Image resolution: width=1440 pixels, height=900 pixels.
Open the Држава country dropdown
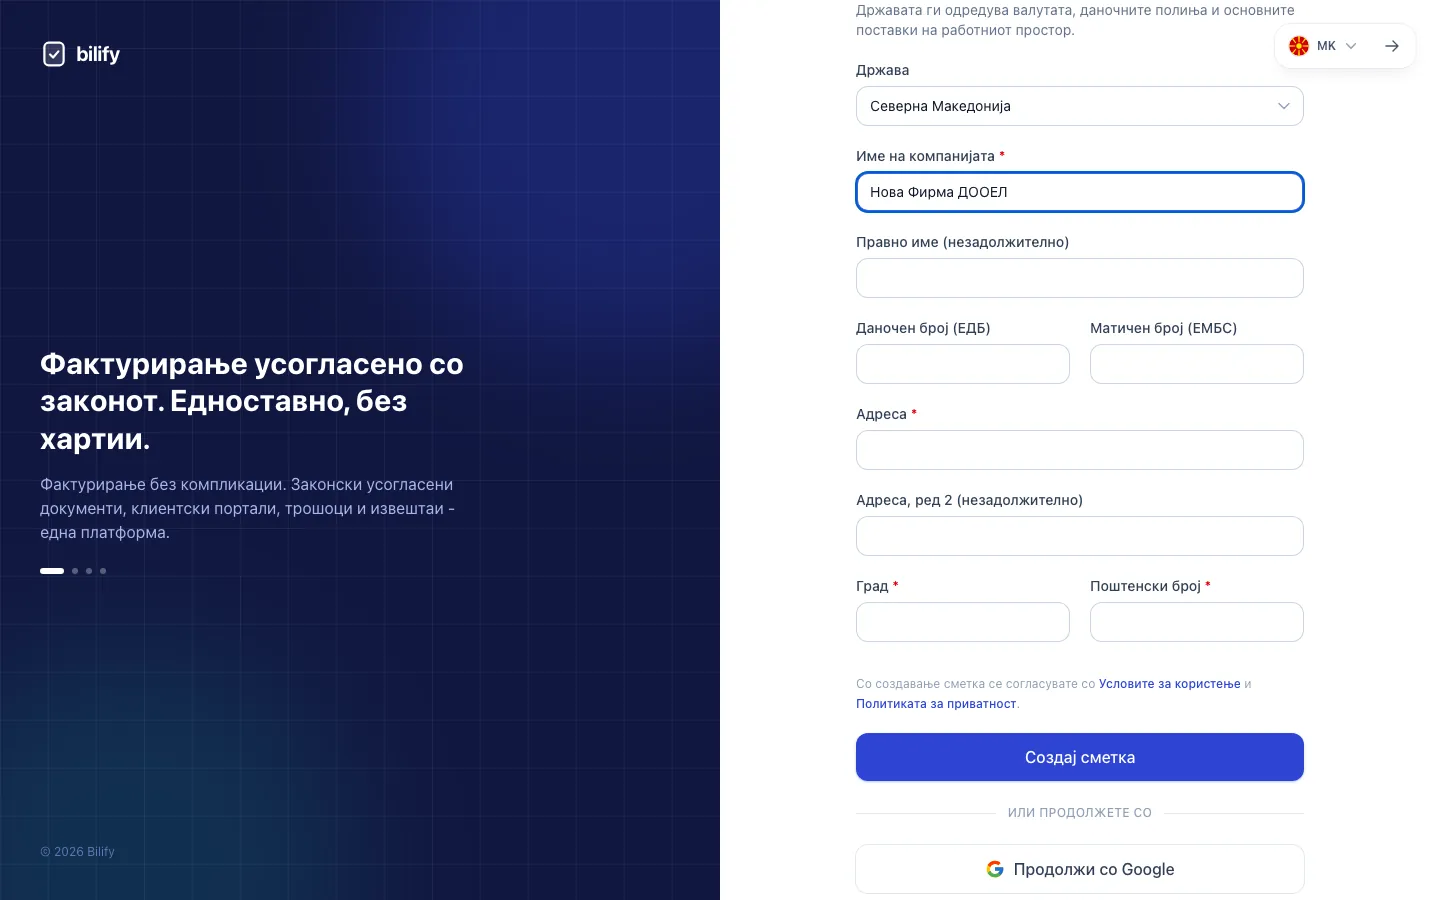pos(1080,106)
